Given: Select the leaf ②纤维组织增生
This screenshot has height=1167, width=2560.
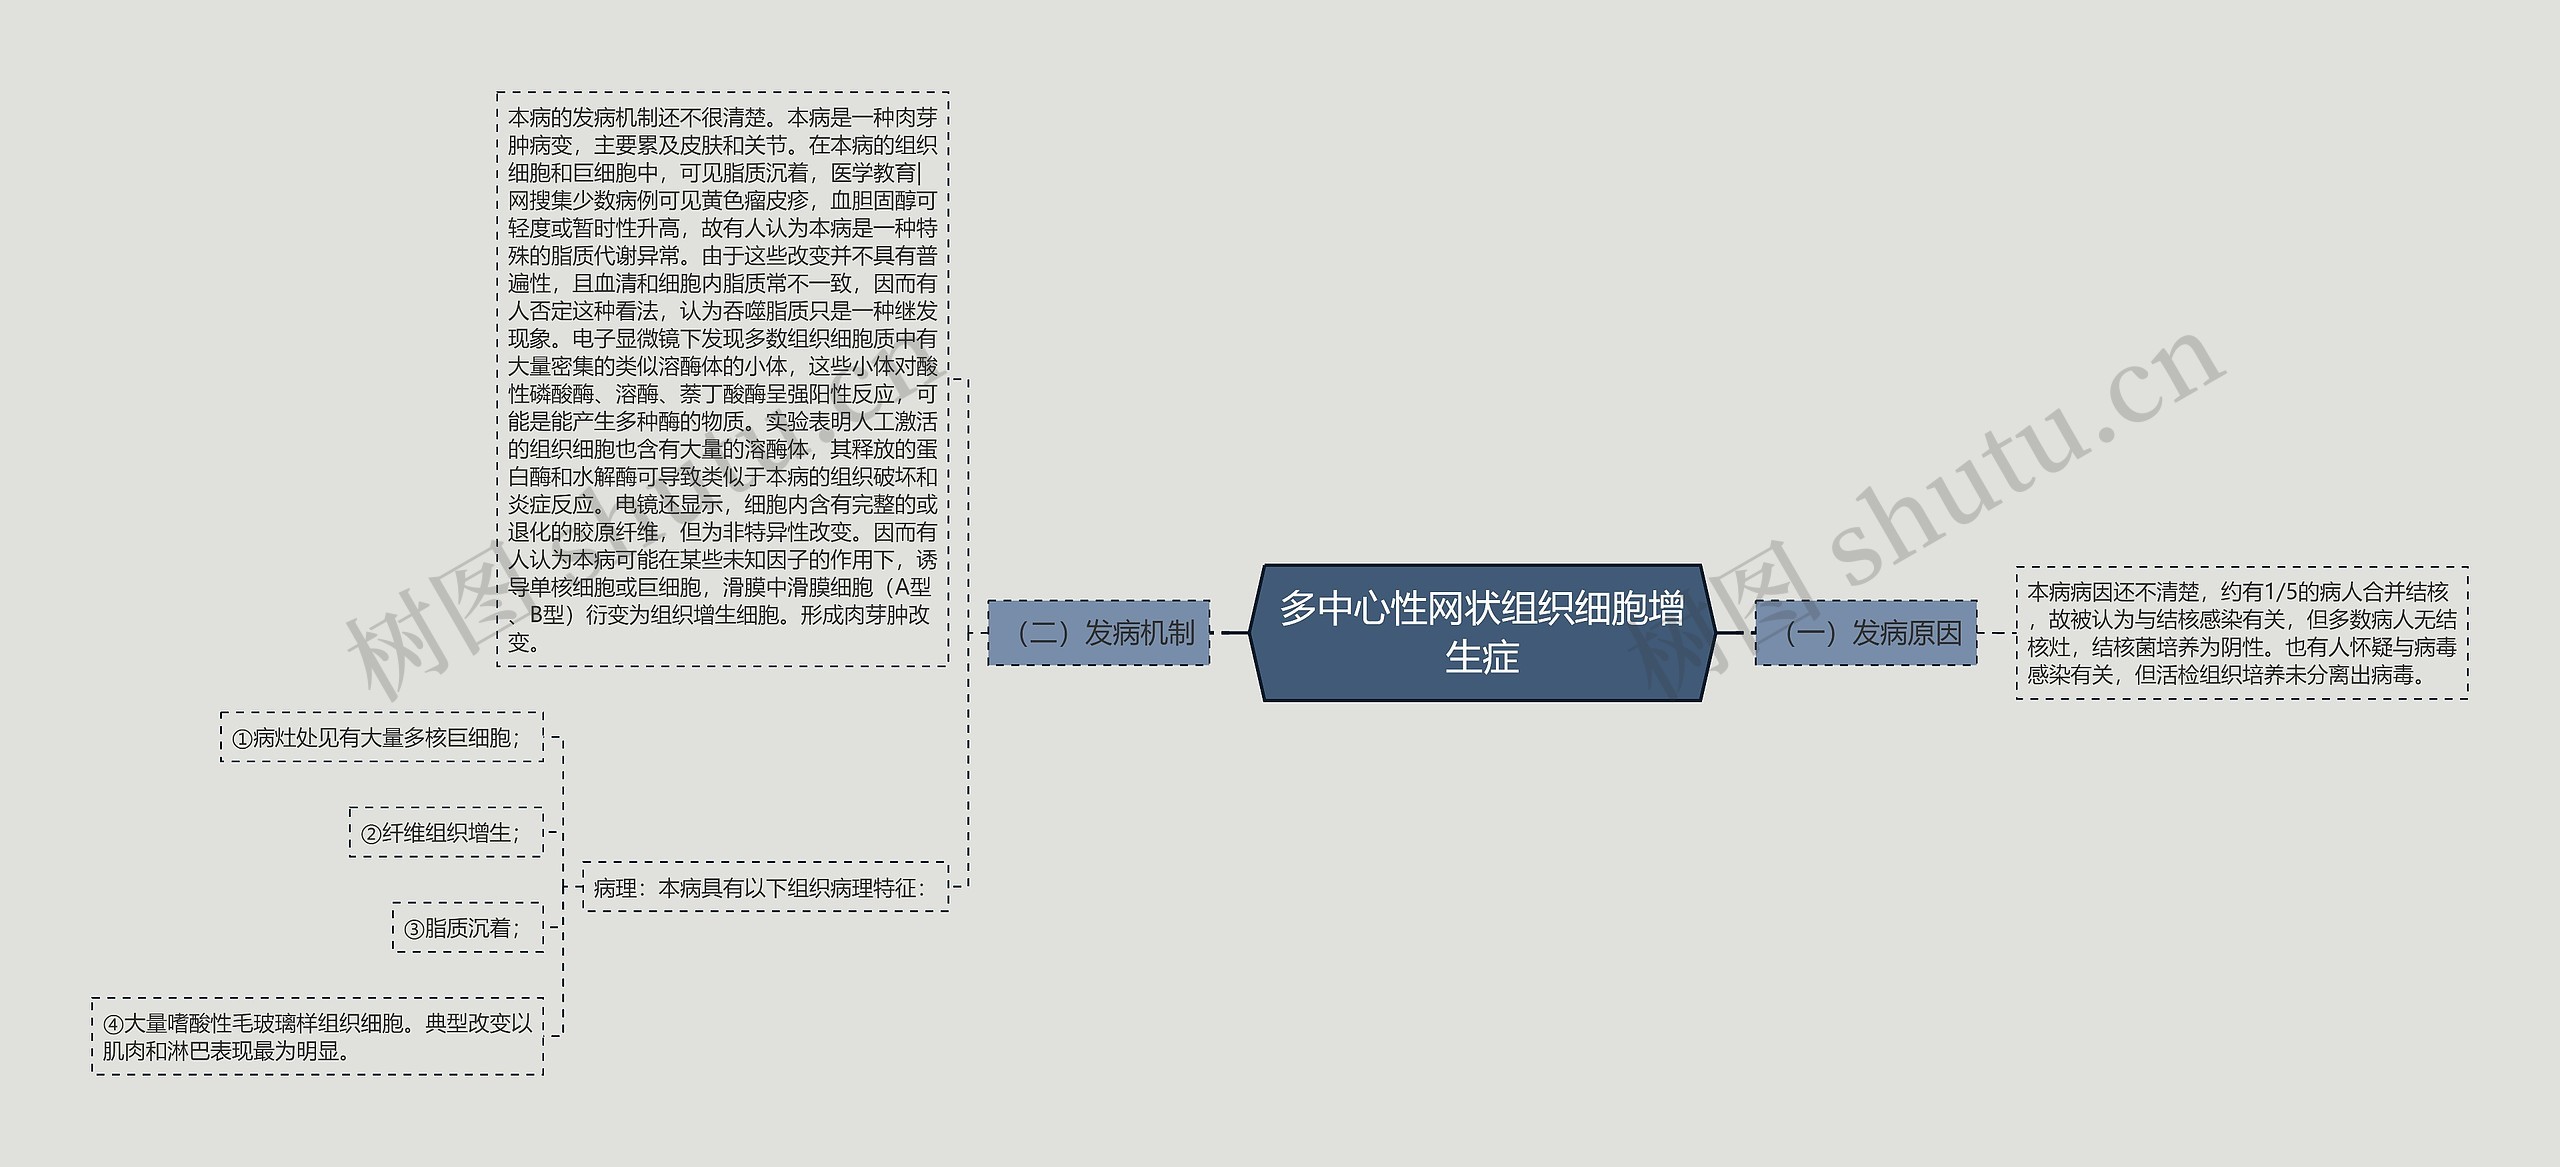Looking at the screenshot, I should [x=447, y=832].
